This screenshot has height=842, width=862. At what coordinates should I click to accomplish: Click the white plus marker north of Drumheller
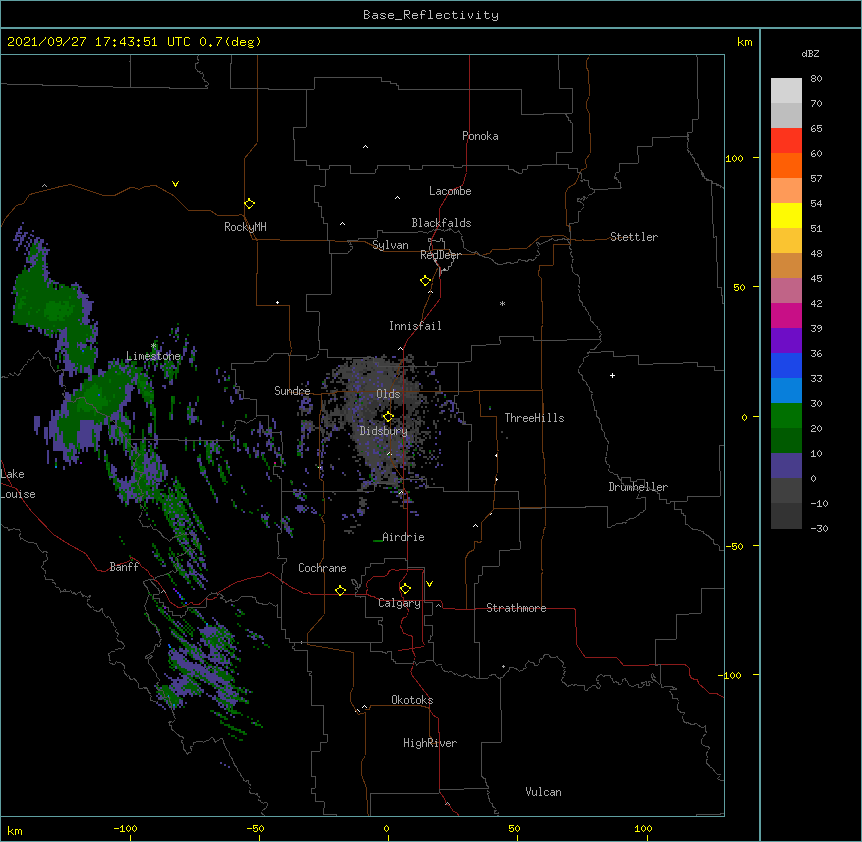[612, 375]
